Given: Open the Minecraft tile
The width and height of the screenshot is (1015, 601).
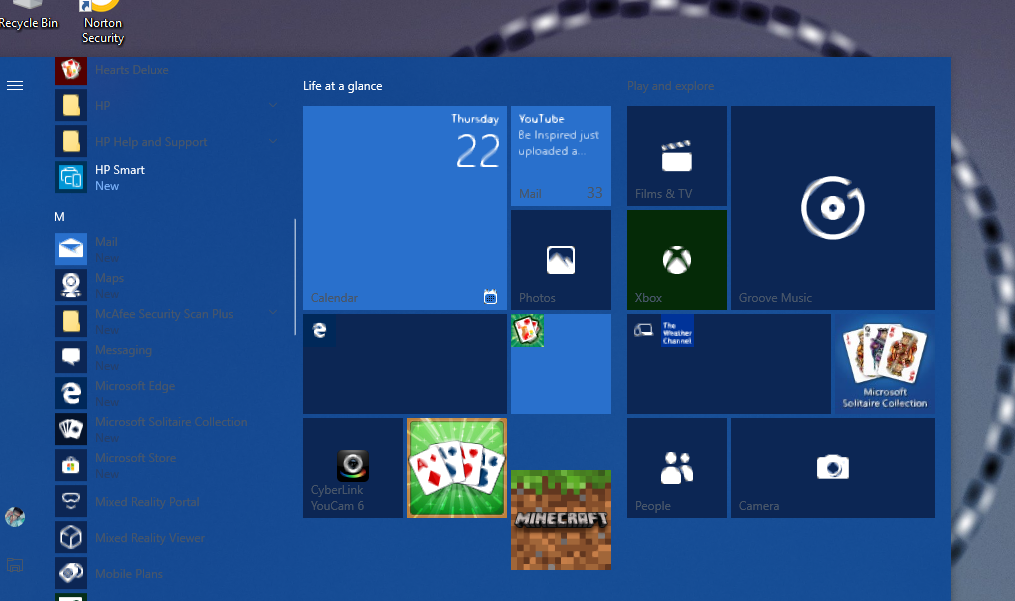Looking at the screenshot, I should pos(561,520).
